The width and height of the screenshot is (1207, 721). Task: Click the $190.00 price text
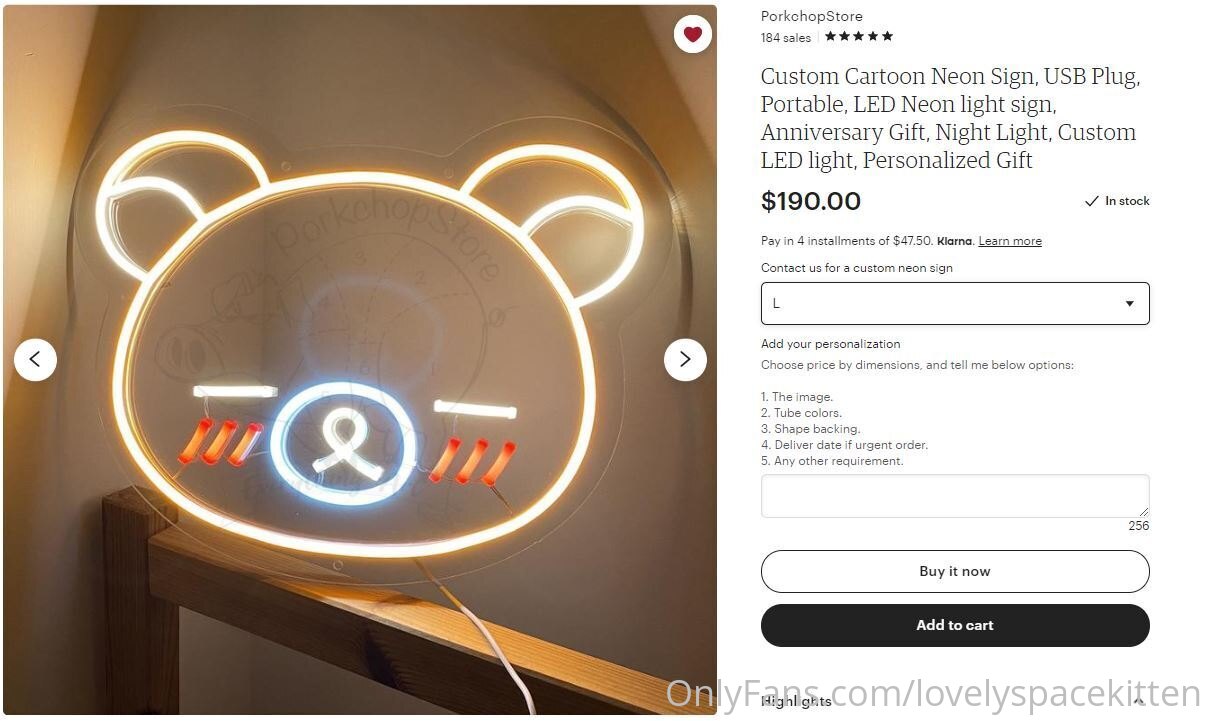pyautogui.click(x=811, y=201)
